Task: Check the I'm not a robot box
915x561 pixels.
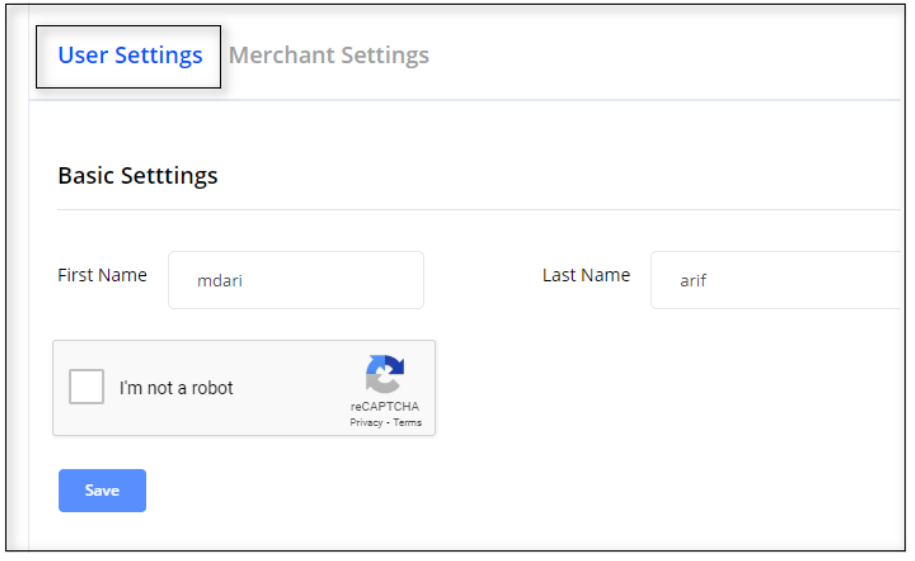Action: [x=87, y=387]
